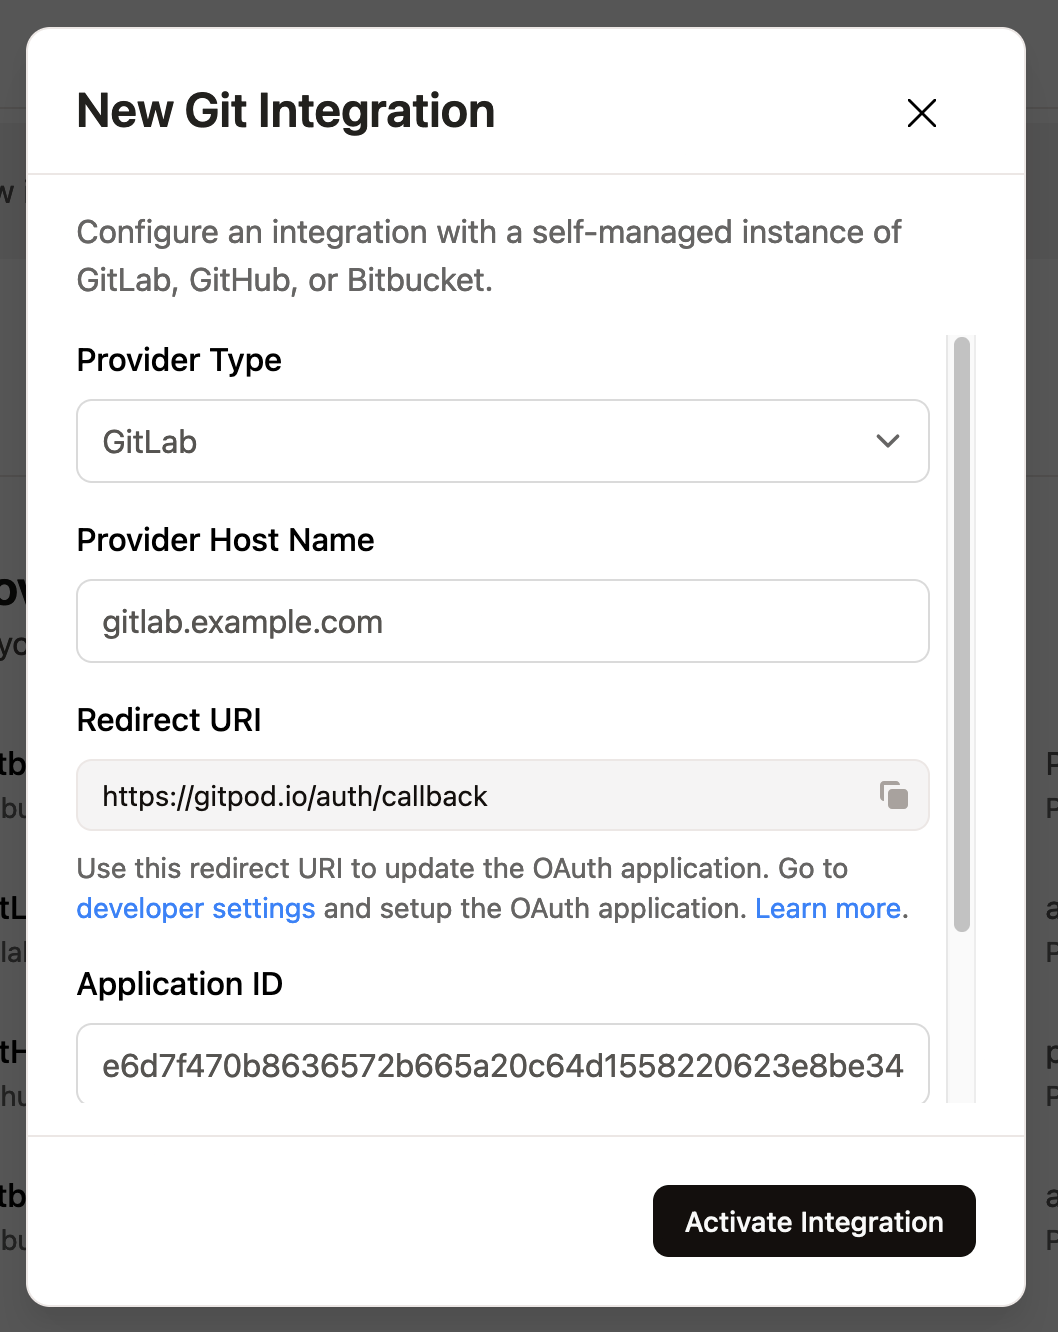
Task: Open the developer settings link
Action: [196, 908]
